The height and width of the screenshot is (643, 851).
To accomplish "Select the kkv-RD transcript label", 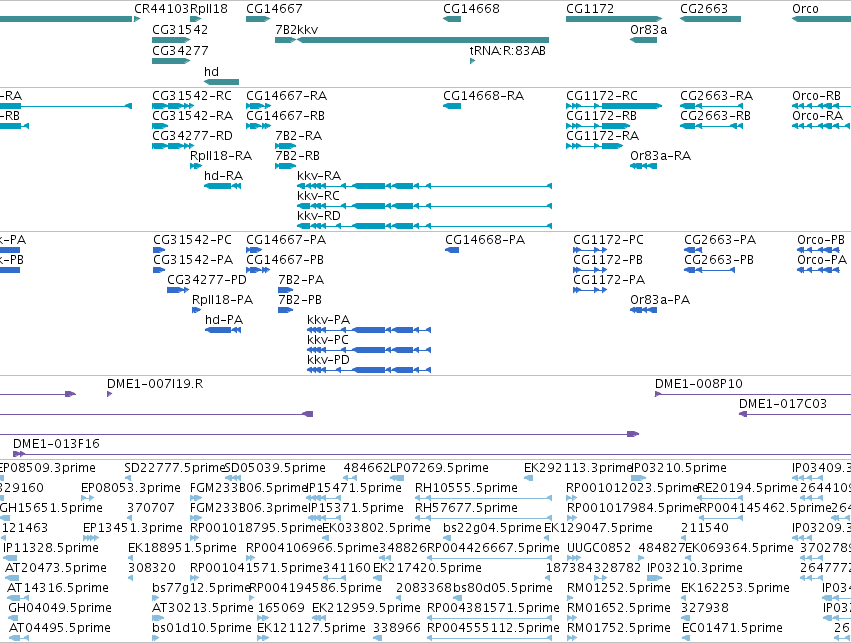I will [319, 216].
